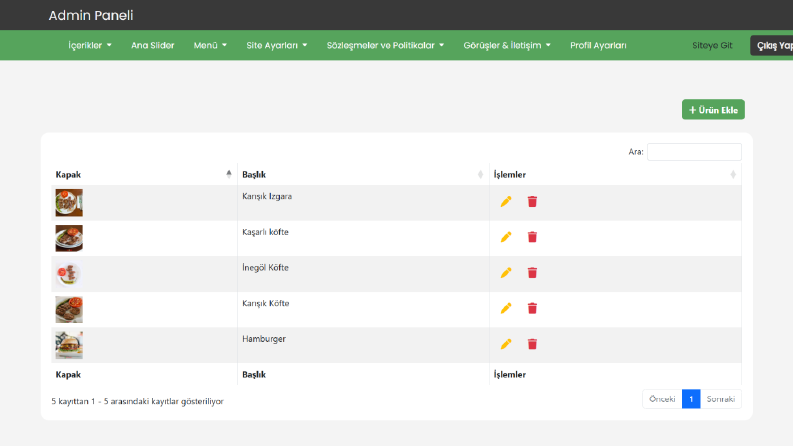Sort by the İşlemler column header
The height and width of the screenshot is (446, 793).
(x=615, y=174)
